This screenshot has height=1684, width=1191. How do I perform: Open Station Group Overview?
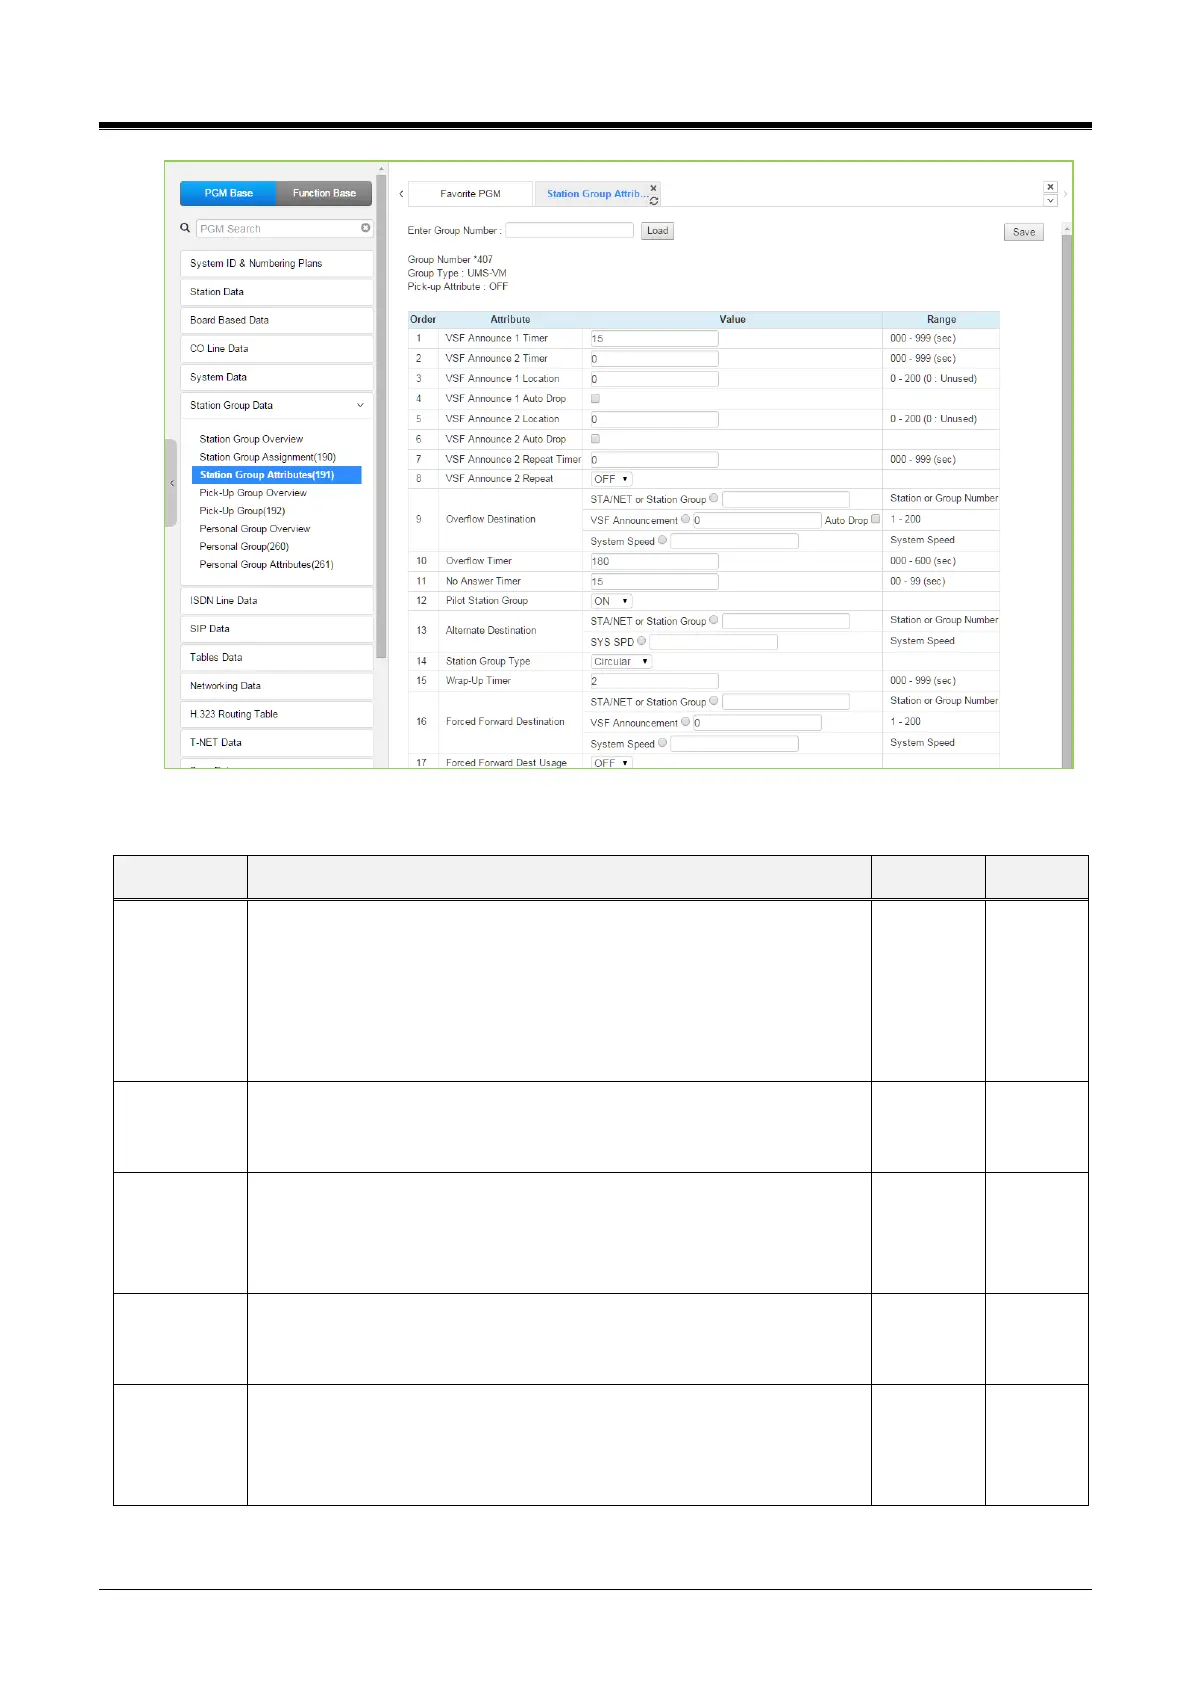coord(251,439)
